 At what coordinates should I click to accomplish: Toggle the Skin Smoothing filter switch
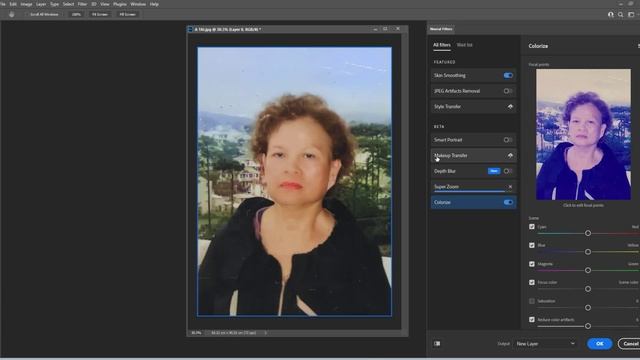508,76
